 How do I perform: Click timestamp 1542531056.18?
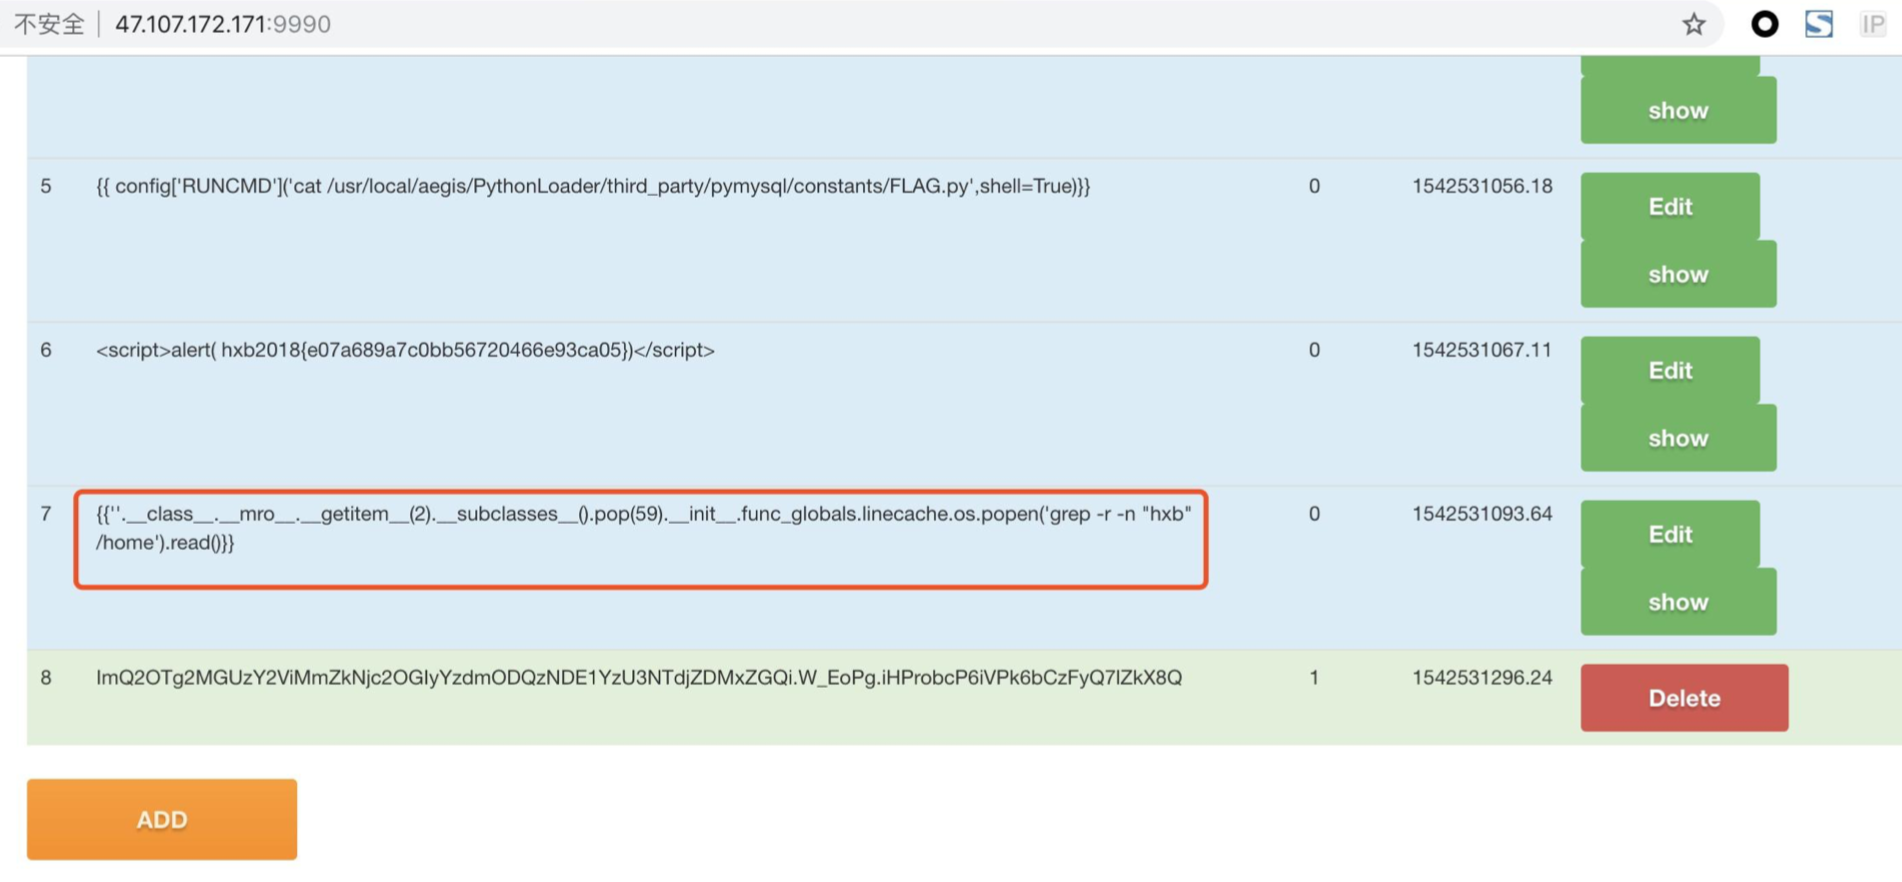click(x=1482, y=186)
